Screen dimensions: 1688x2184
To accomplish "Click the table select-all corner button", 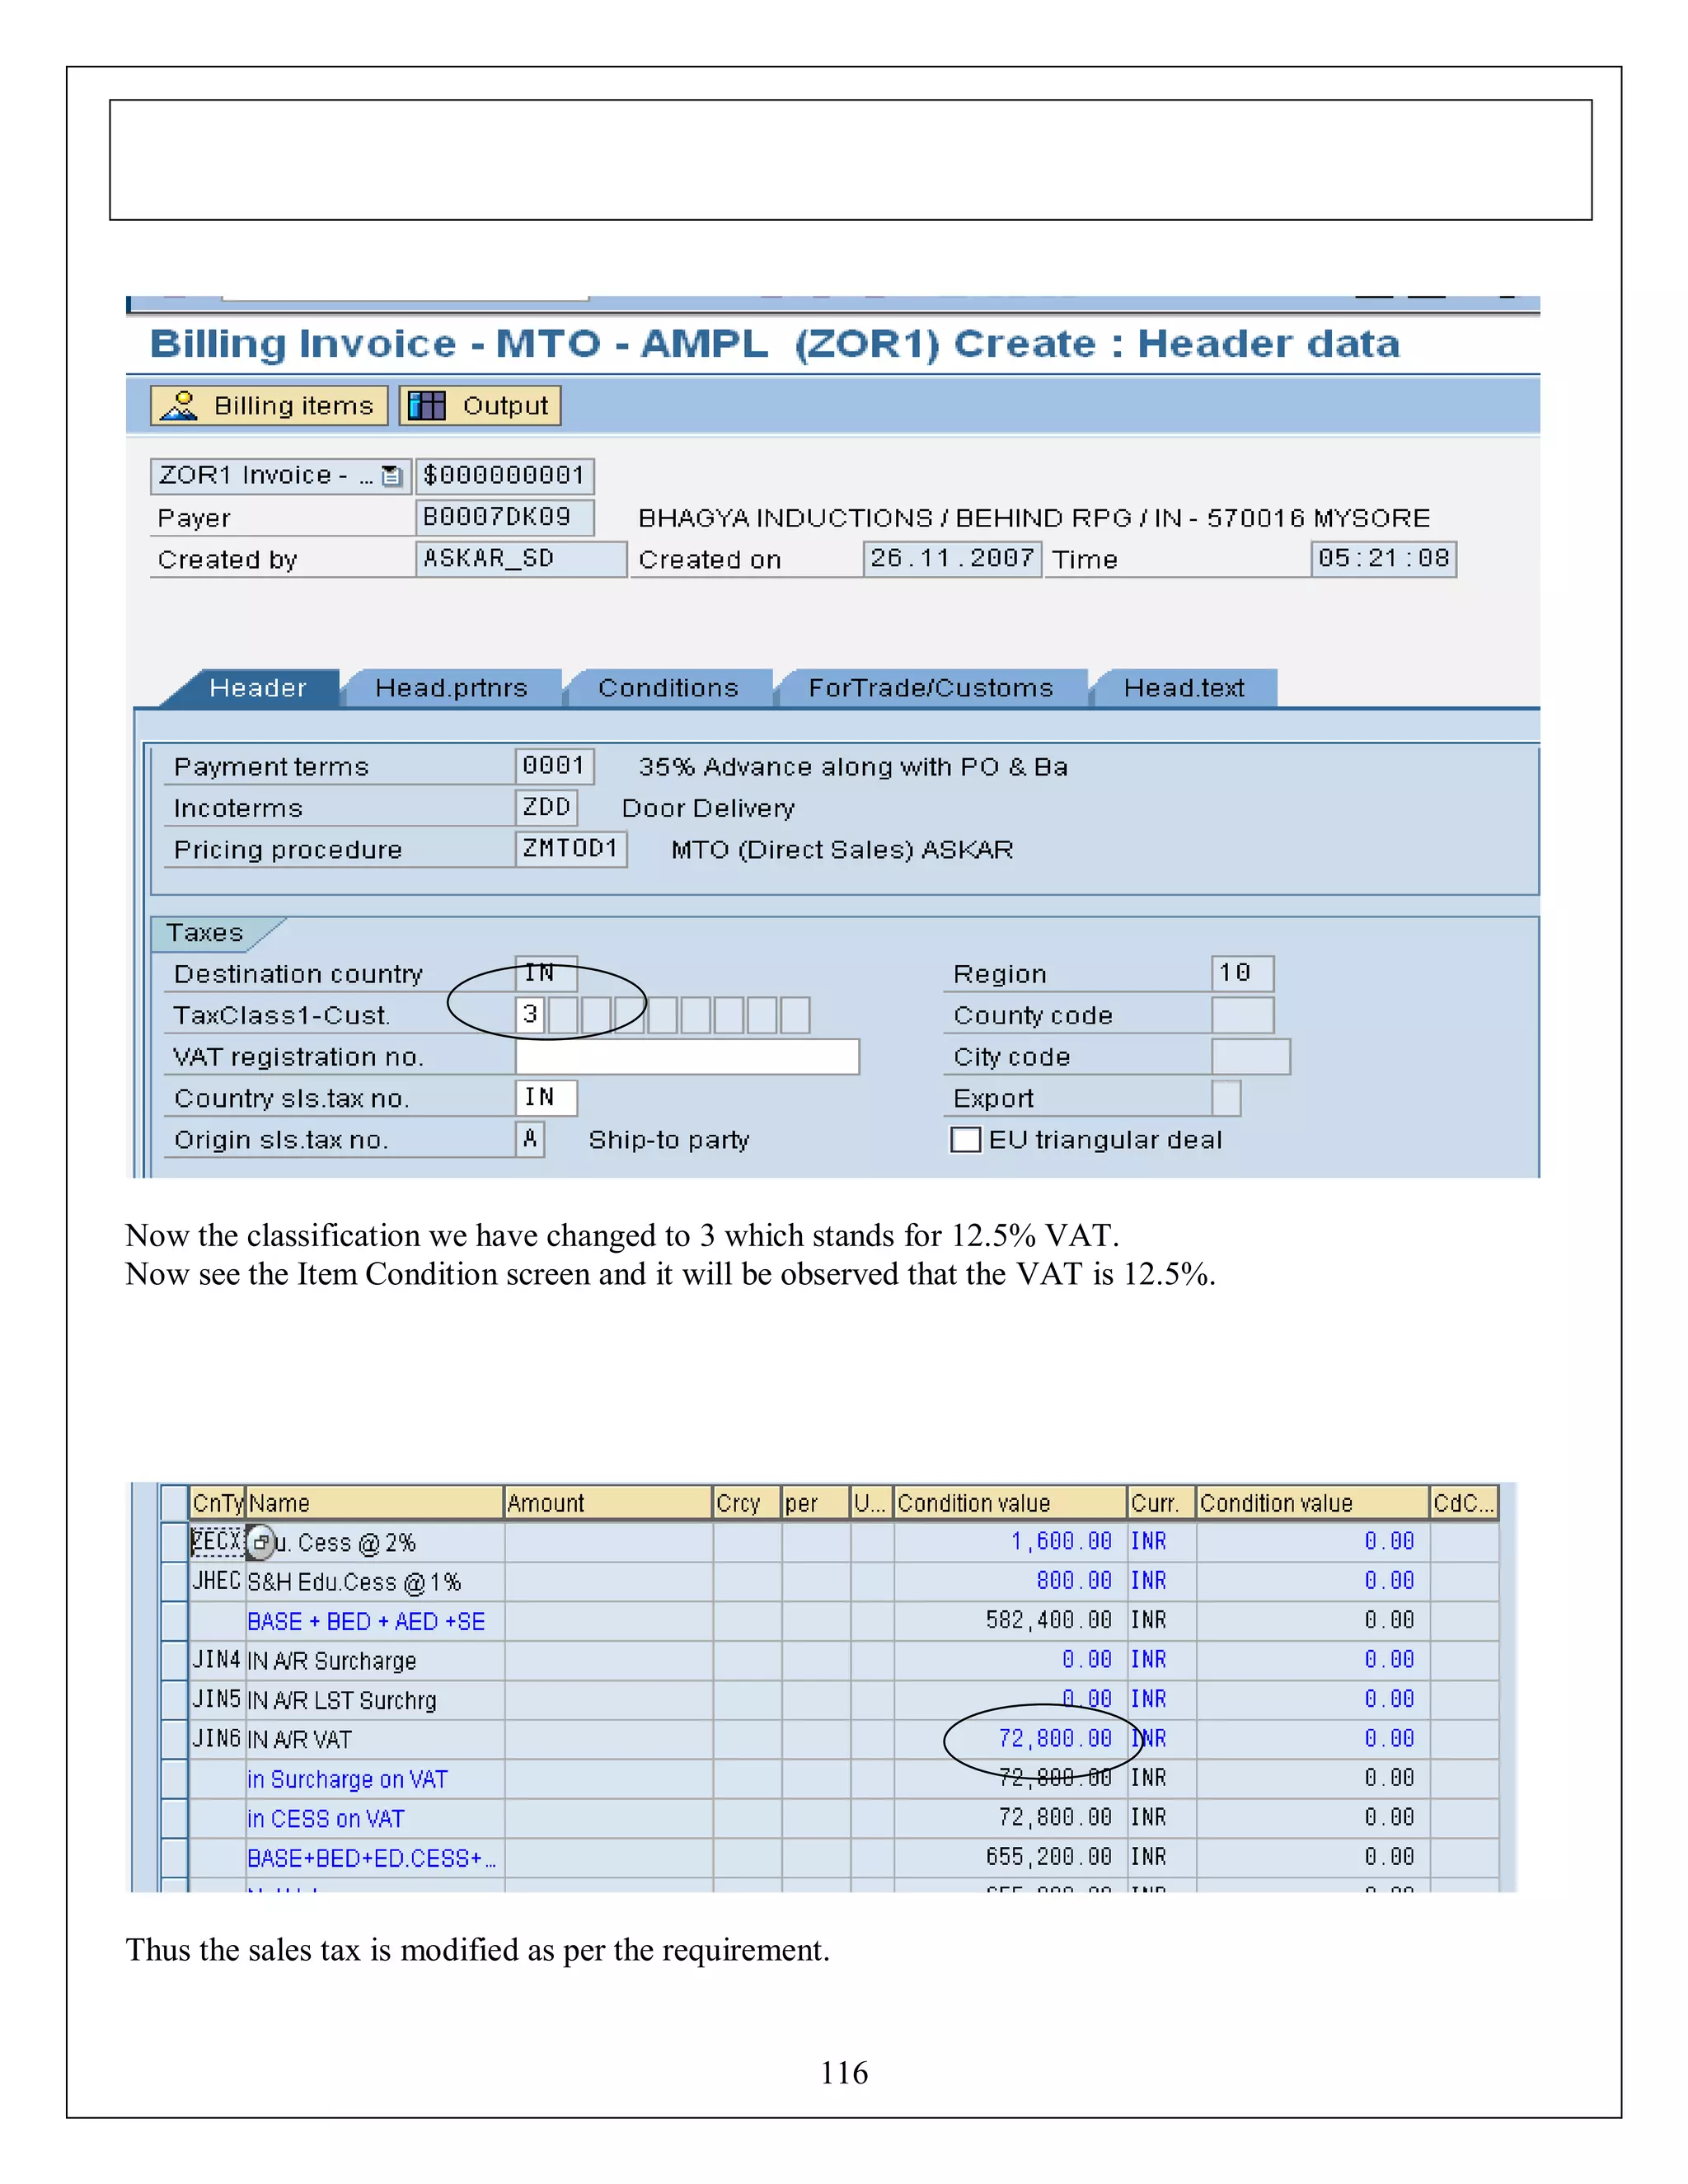I will point(175,1502).
